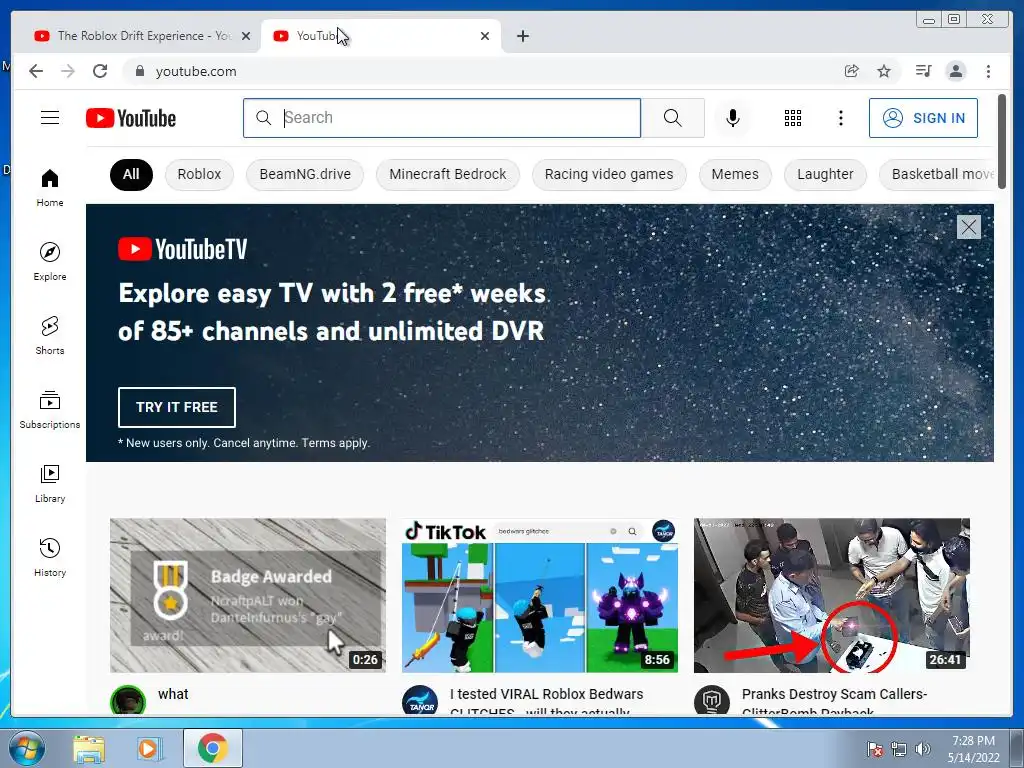Select the All filter chip
The image size is (1024, 768).
coord(131,174)
